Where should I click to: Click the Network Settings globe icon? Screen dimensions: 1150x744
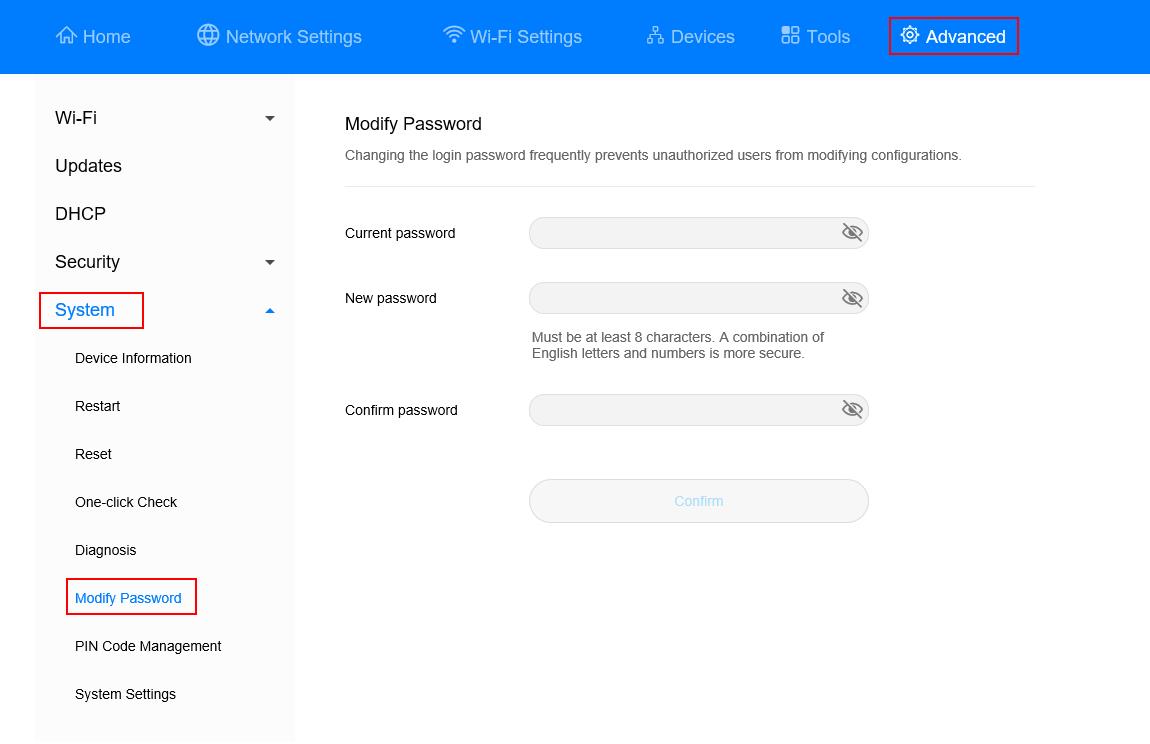tap(208, 35)
